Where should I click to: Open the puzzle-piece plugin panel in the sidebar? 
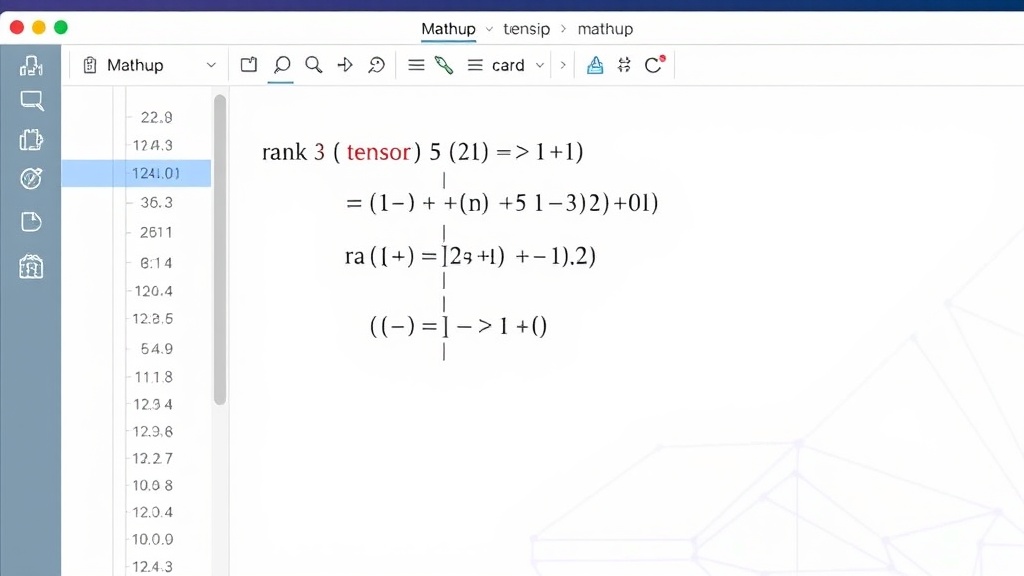[x=31, y=139]
